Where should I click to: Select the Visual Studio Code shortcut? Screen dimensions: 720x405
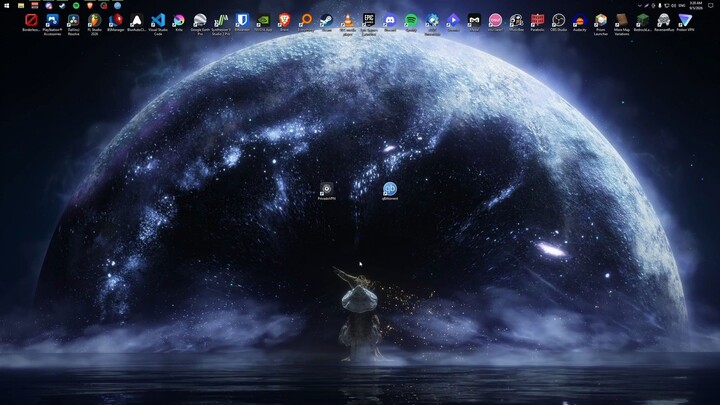(x=158, y=23)
